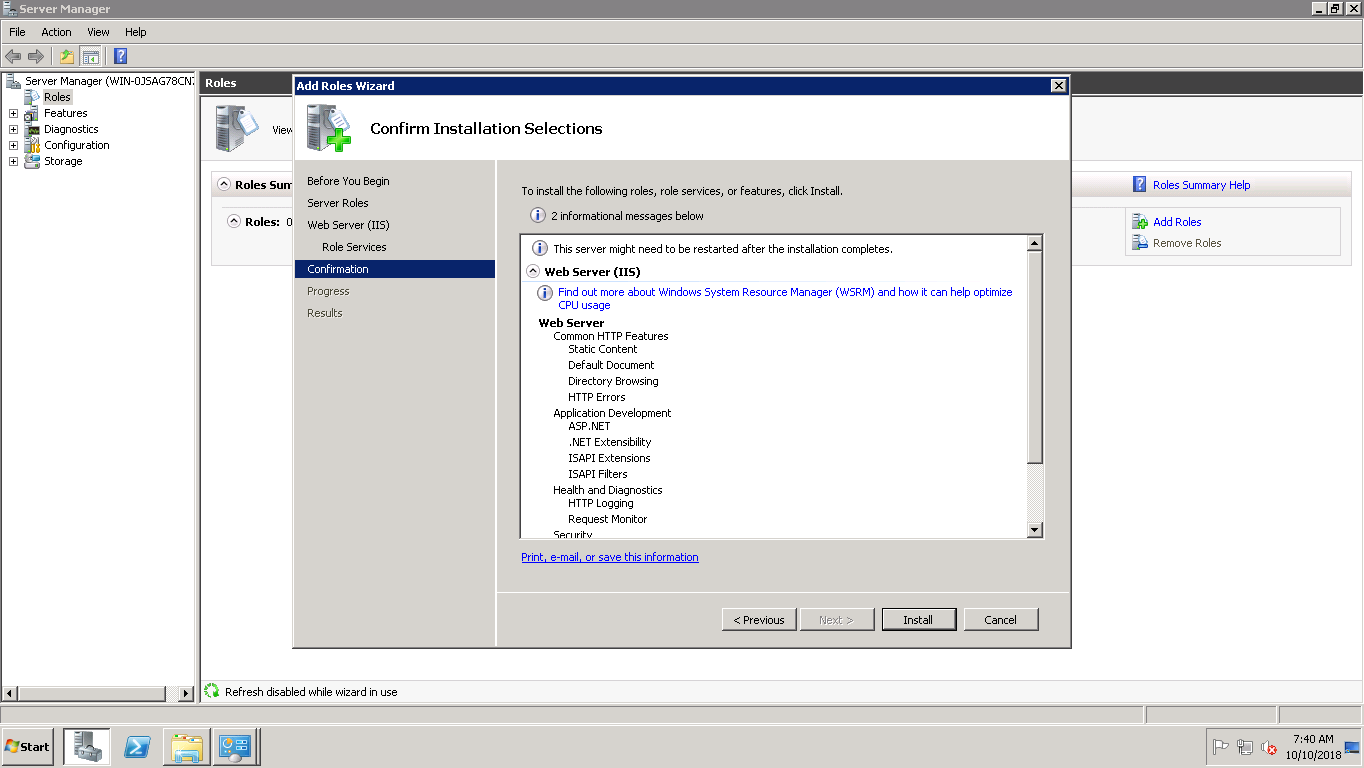
Task: Click the refresh icon in status strip
Action: 211,691
